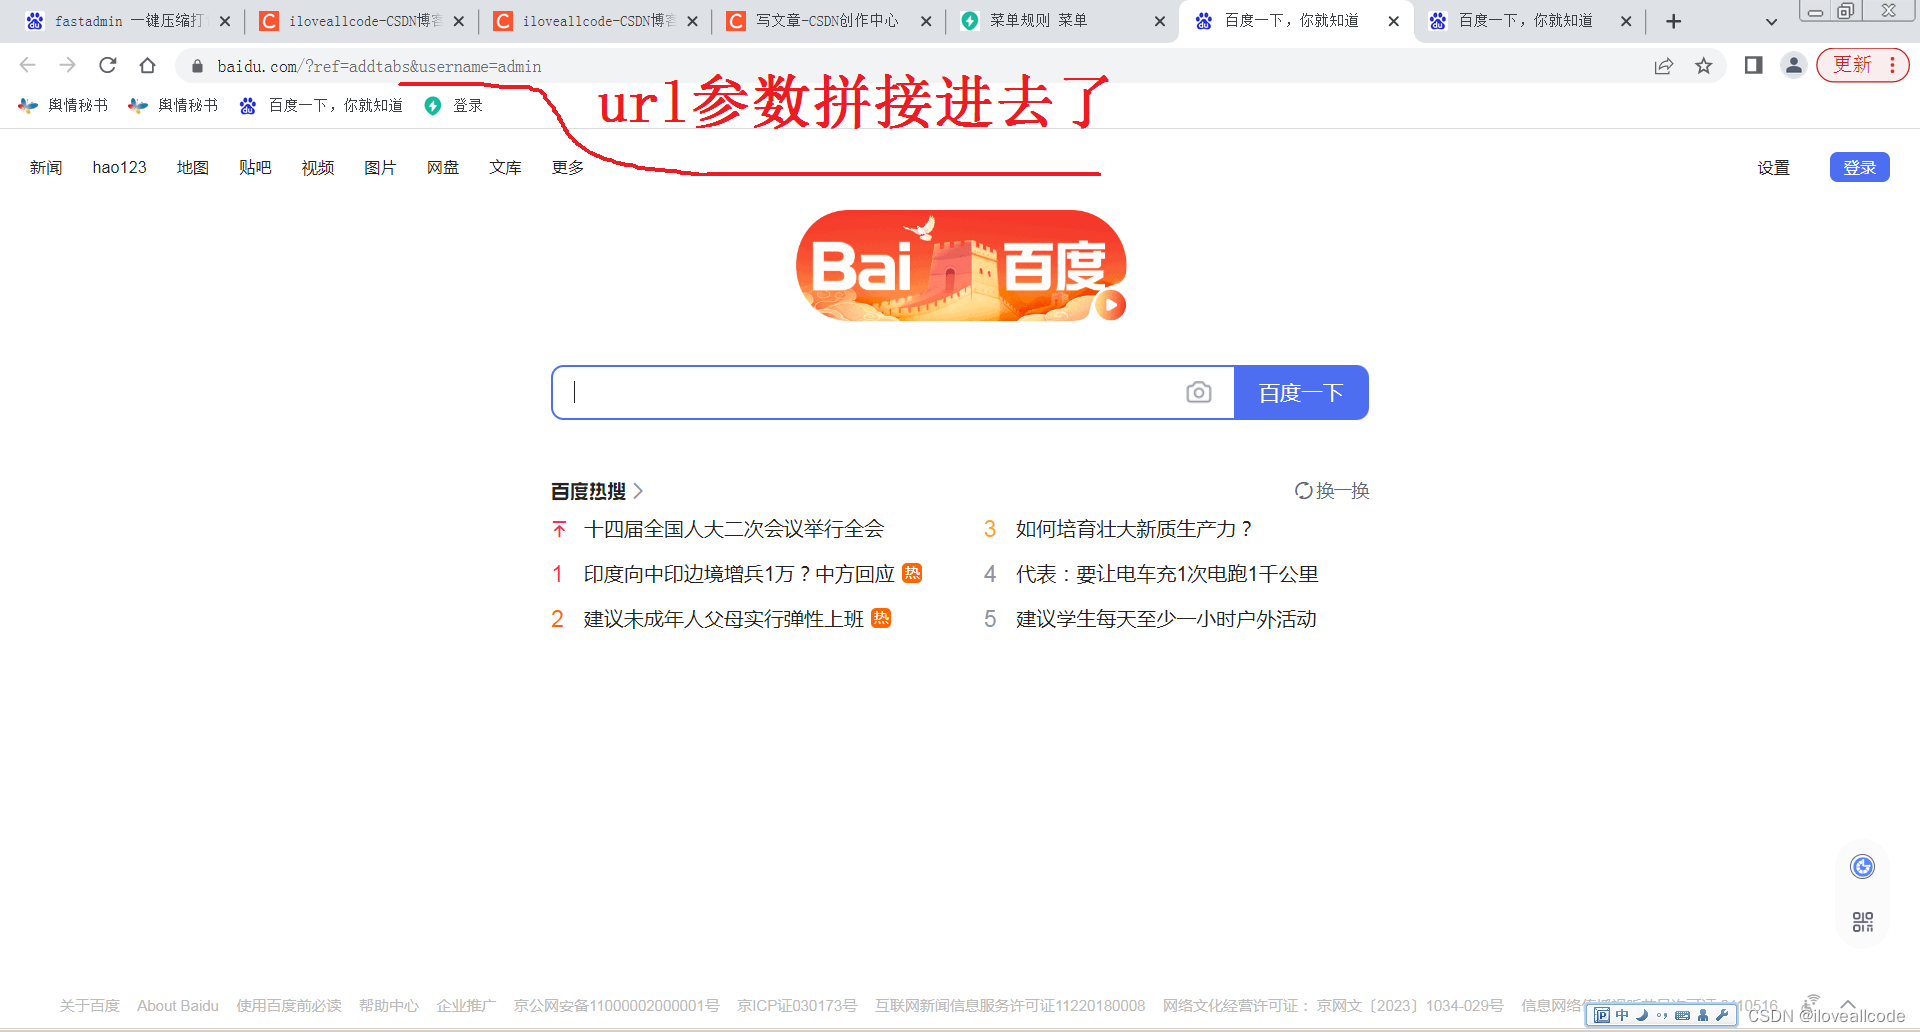Open 建议未成年人父母实行弹性上班 headline
Image resolution: width=1920 pixels, height=1032 pixels.
click(x=724, y=619)
